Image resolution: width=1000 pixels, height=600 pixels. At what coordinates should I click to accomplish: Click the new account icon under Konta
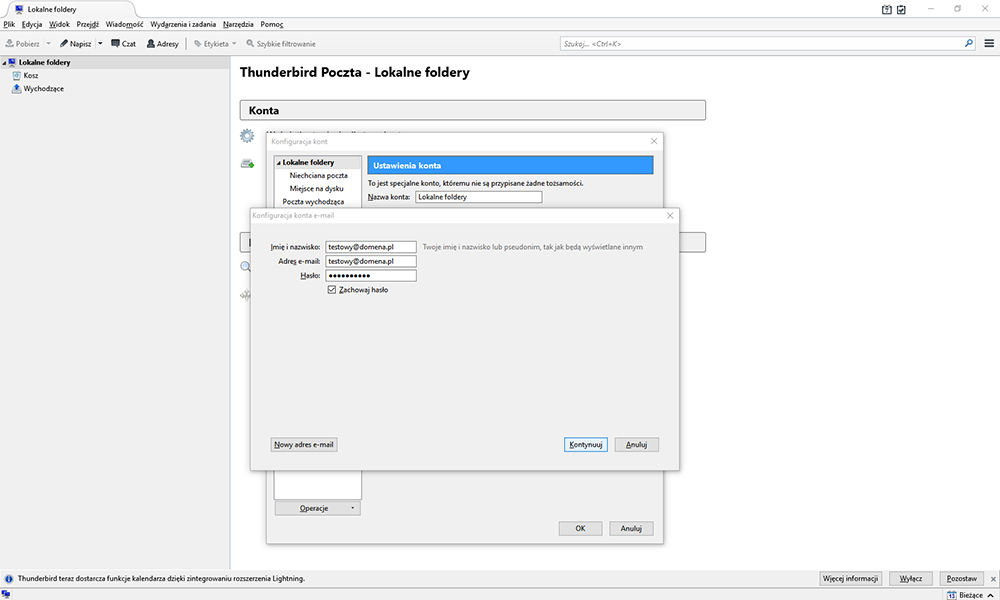[247, 164]
